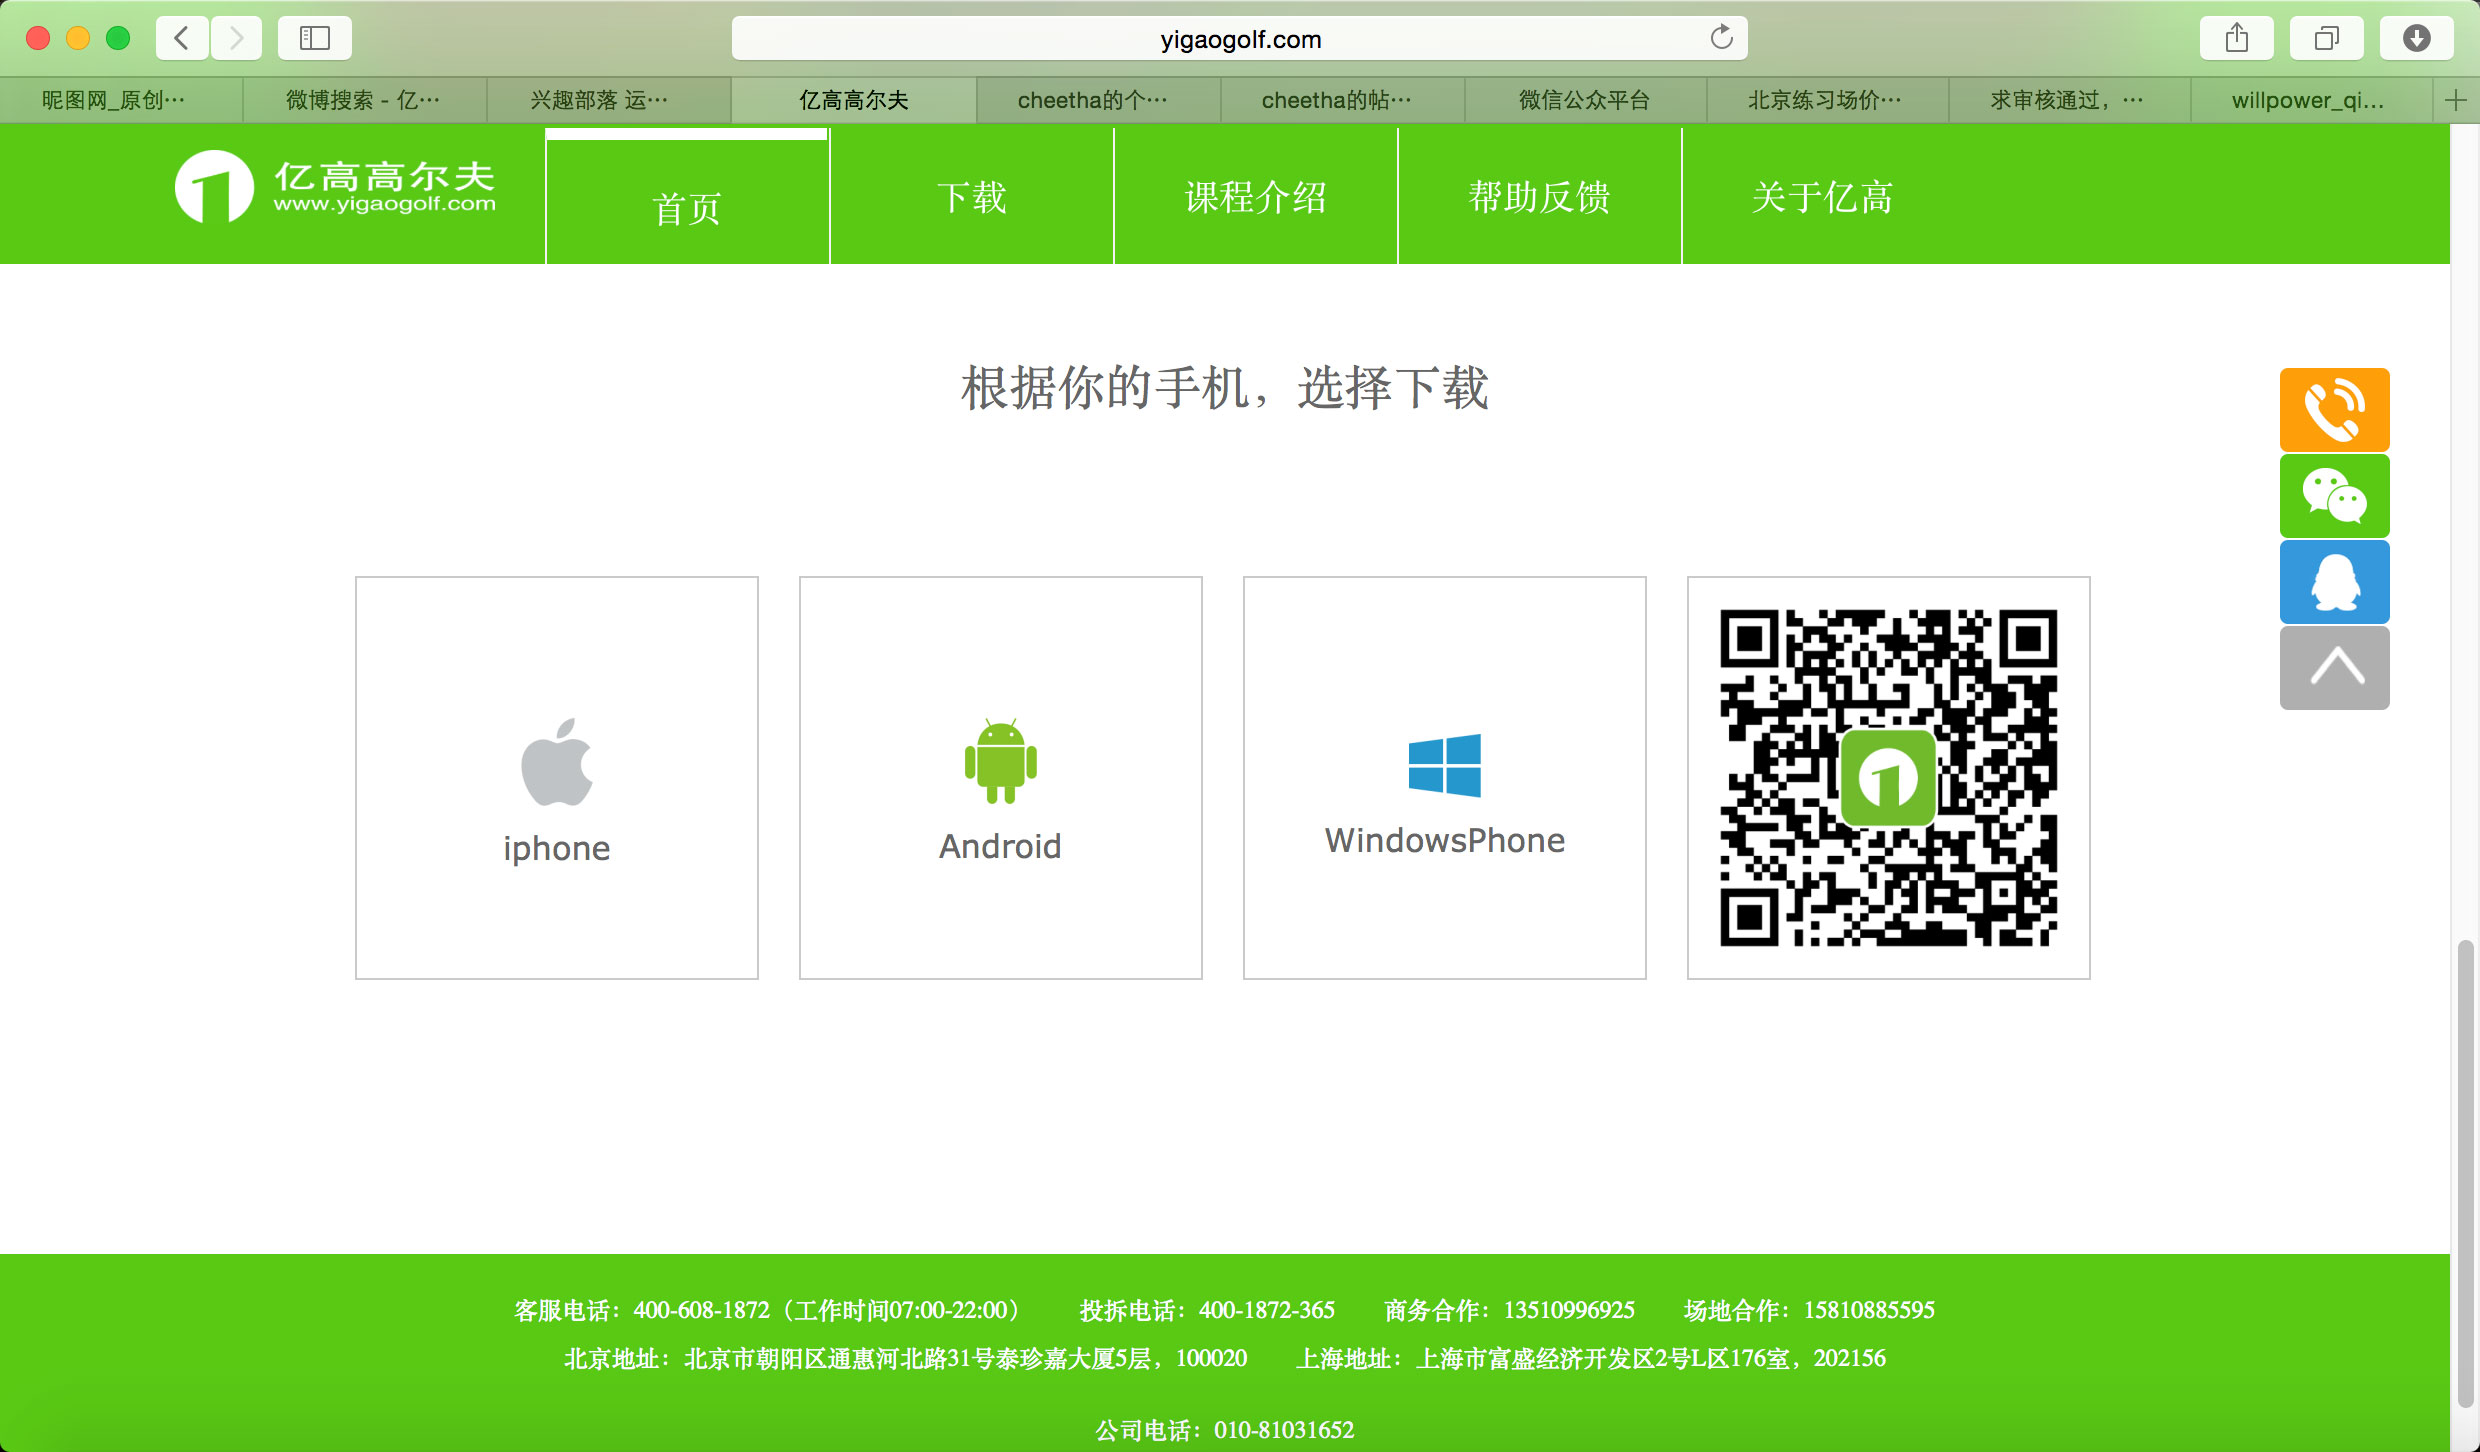Click the green WeChat icon

(2334, 496)
